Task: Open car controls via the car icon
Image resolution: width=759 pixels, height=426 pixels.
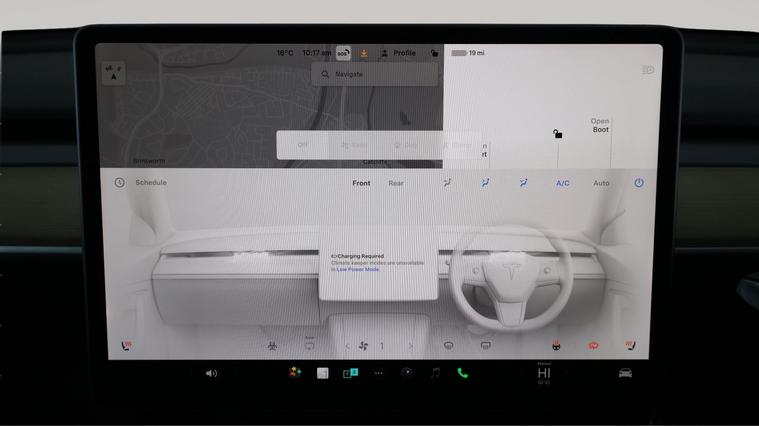Action: [625, 373]
